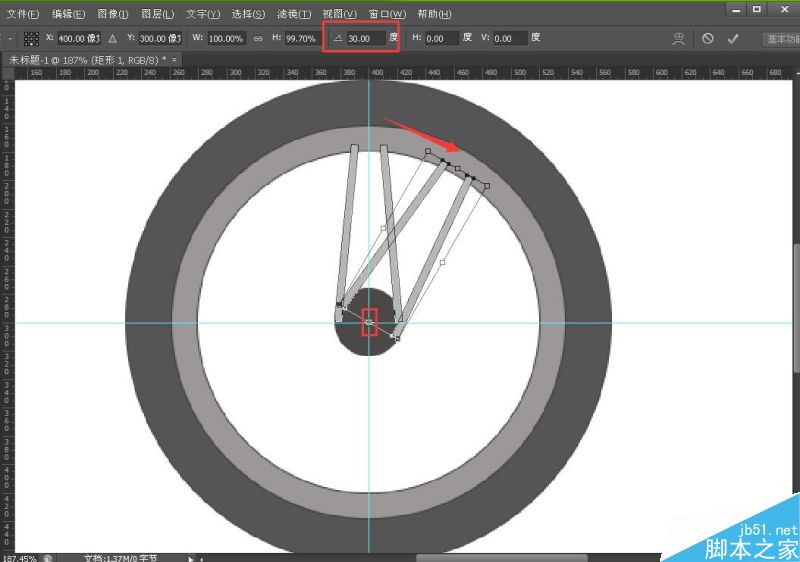The width and height of the screenshot is (800, 562).
Task: Open the 基本功能 workspace dropdown
Action: pyautogui.click(x=779, y=38)
